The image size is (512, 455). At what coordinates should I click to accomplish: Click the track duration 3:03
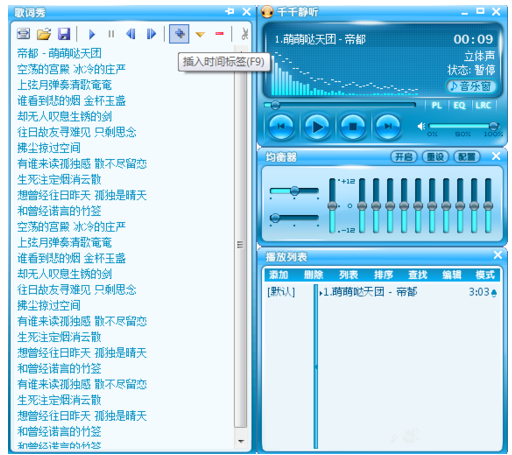click(479, 292)
